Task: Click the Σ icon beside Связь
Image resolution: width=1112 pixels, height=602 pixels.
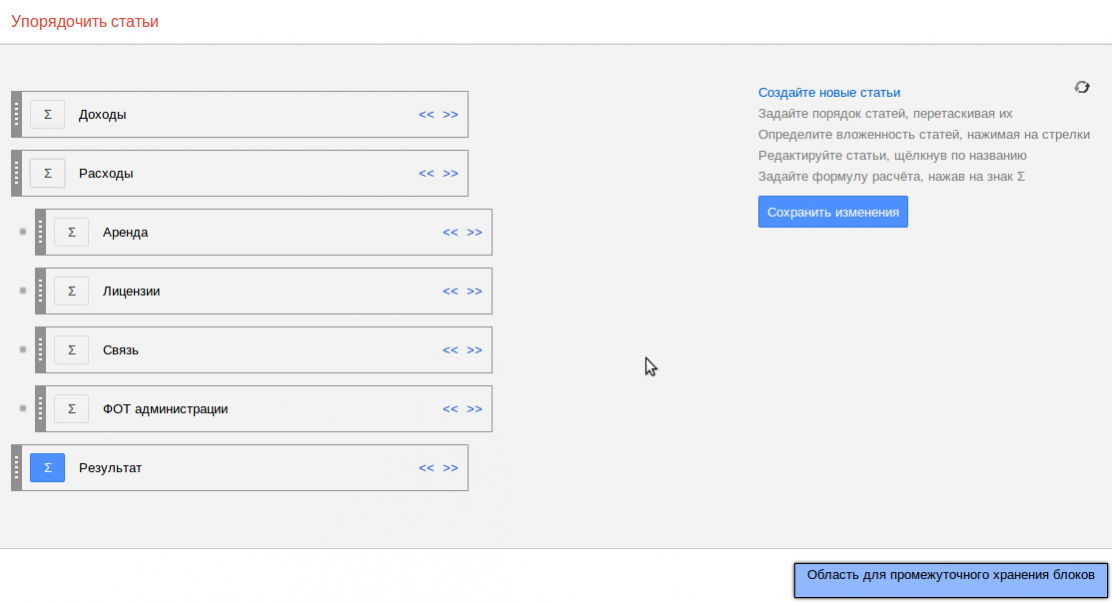Action: (71, 350)
